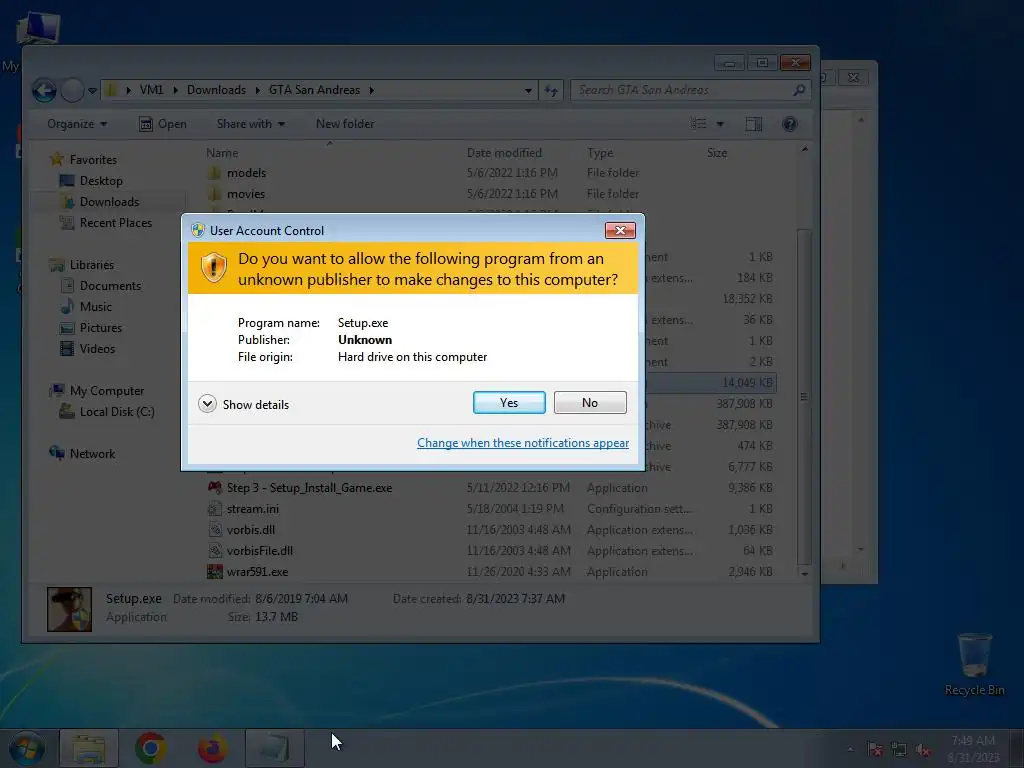This screenshot has width=1024, height=768.
Task: Open Pictures library
Action: 91,328
